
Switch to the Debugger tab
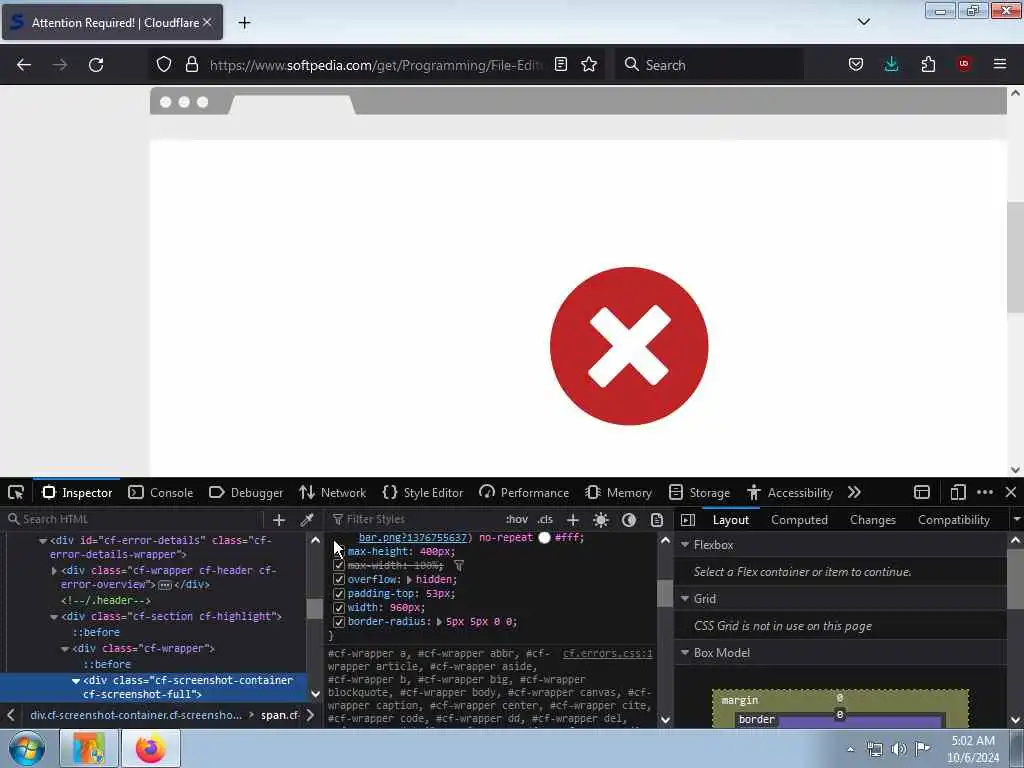pos(246,492)
